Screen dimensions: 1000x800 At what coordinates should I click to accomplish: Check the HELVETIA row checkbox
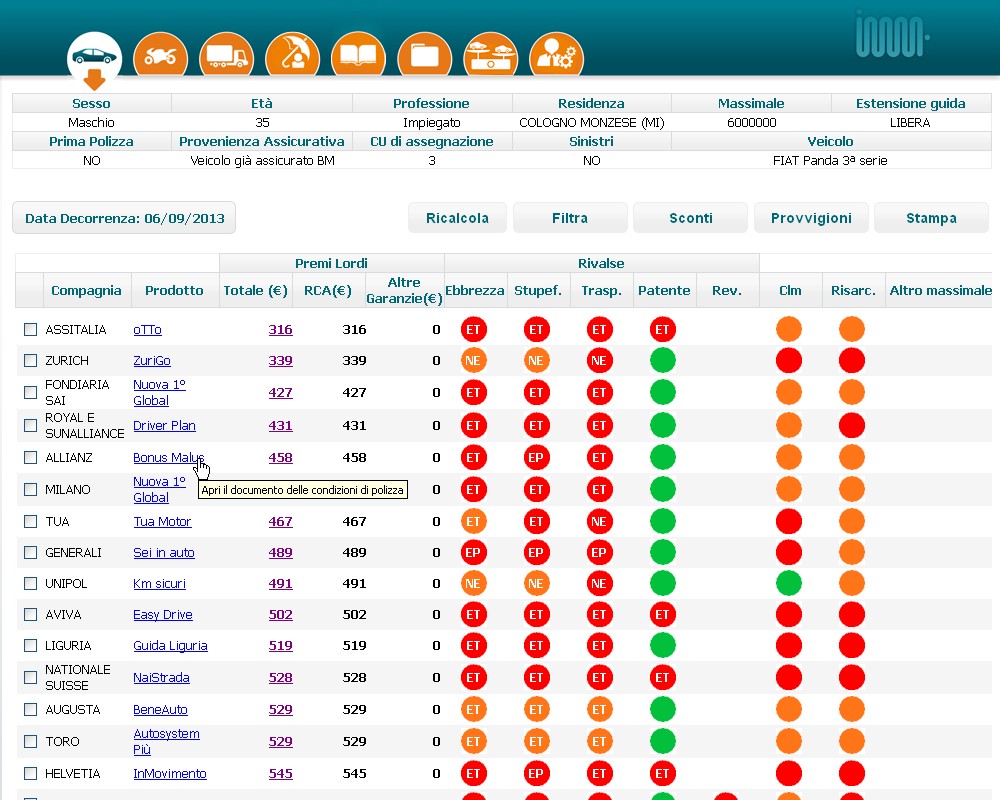coord(31,773)
